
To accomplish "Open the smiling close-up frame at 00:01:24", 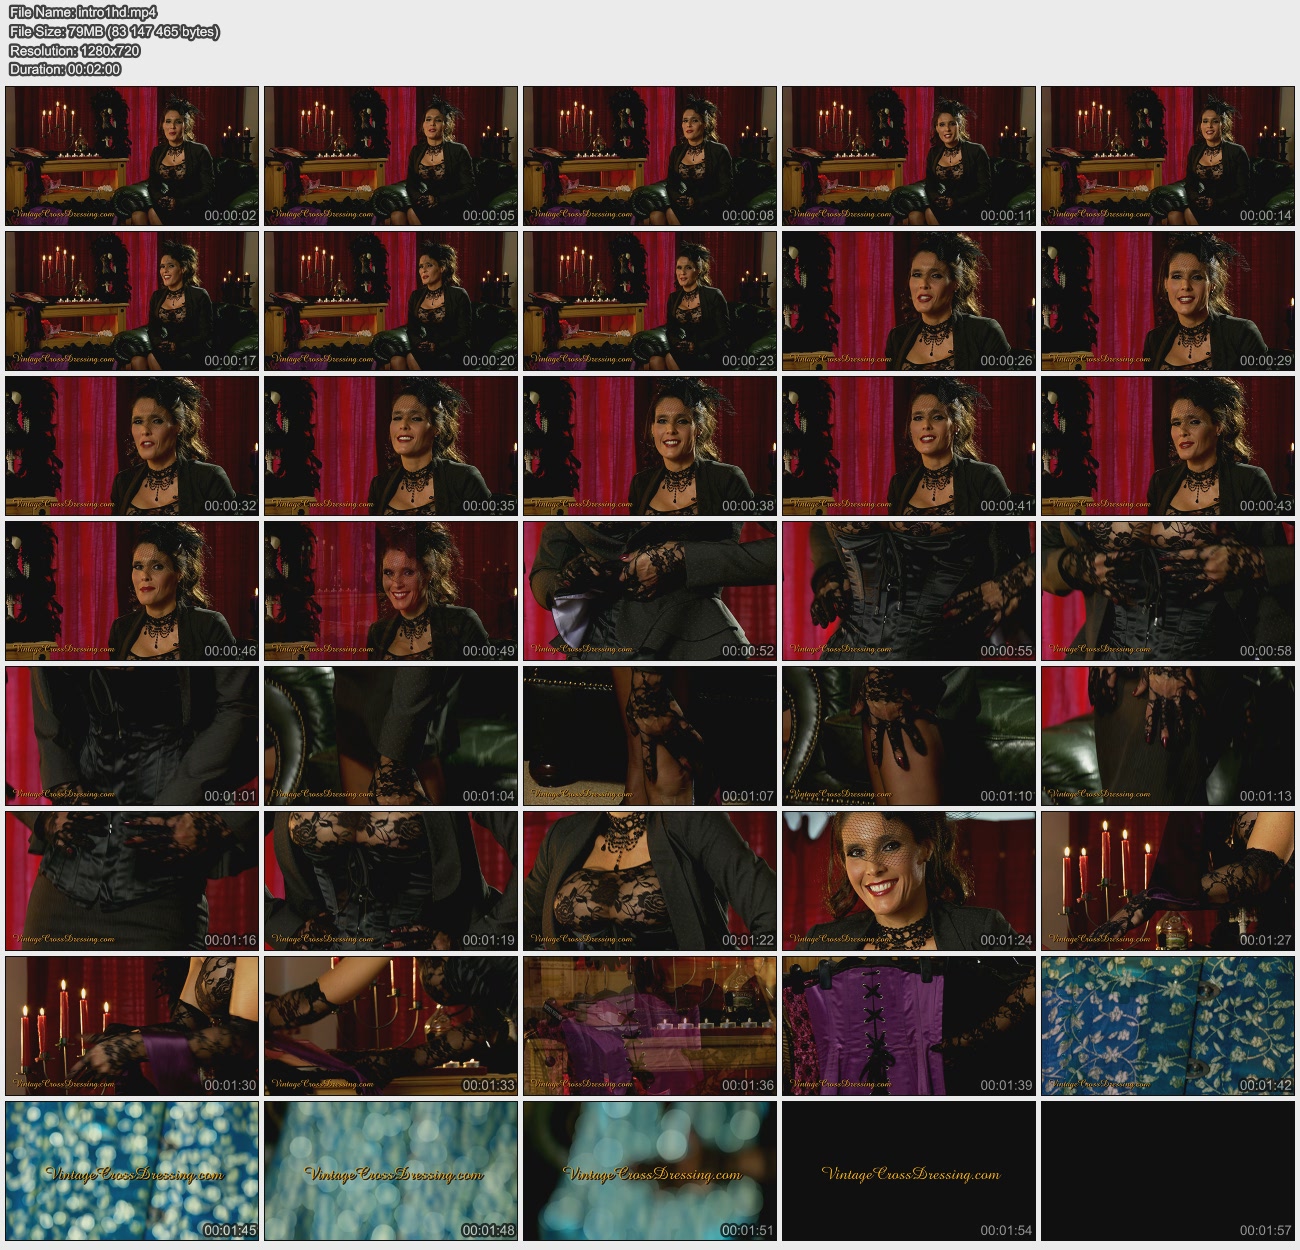I will [909, 881].
